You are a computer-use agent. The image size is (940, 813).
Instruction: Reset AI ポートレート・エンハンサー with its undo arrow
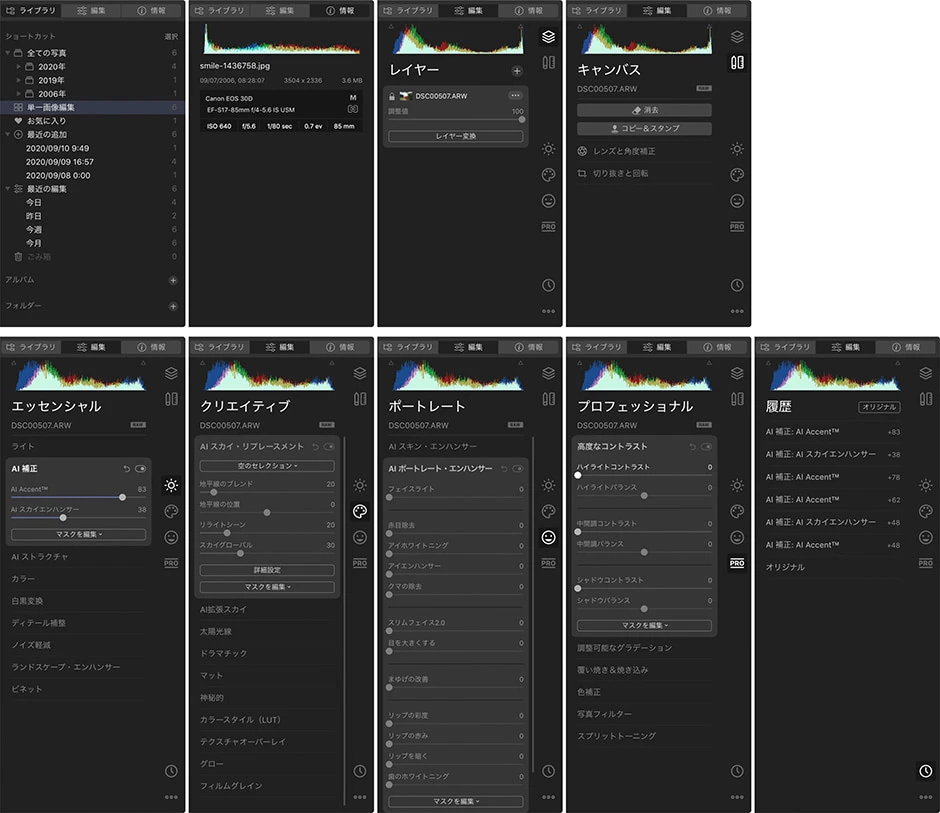pyautogui.click(x=504, y=469)
